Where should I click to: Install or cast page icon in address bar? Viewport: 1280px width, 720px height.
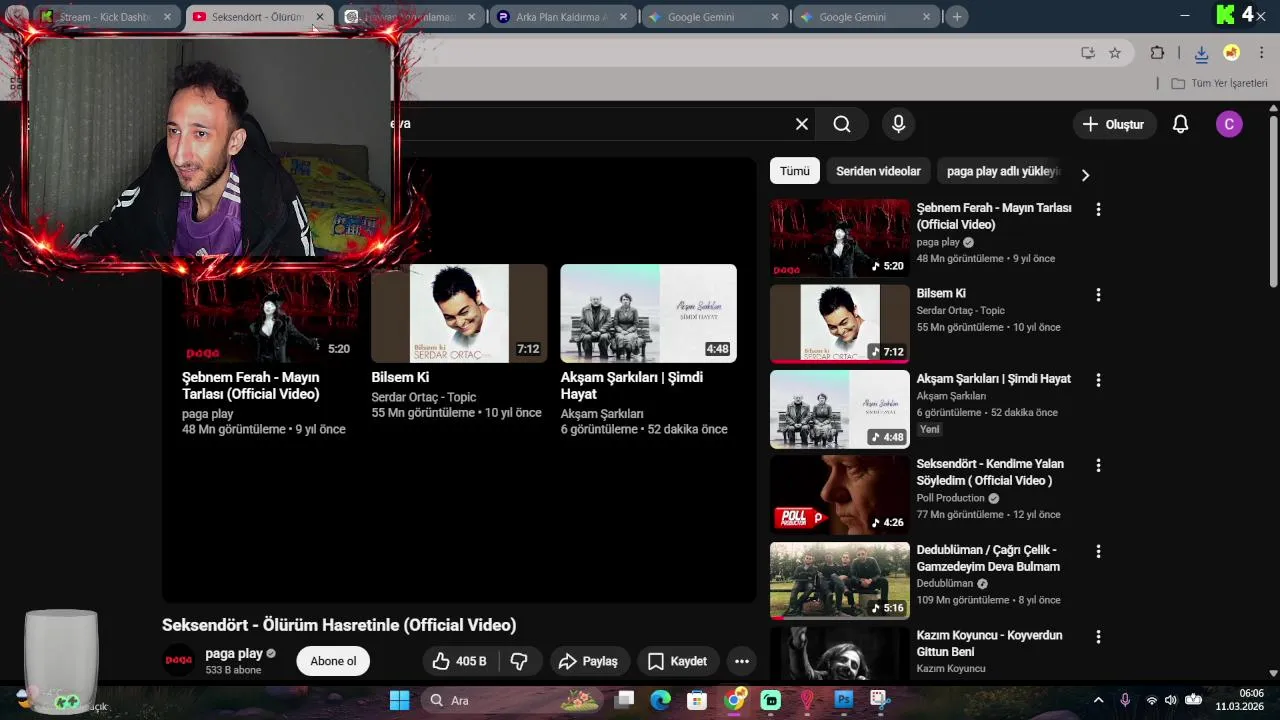(1088, 53)
